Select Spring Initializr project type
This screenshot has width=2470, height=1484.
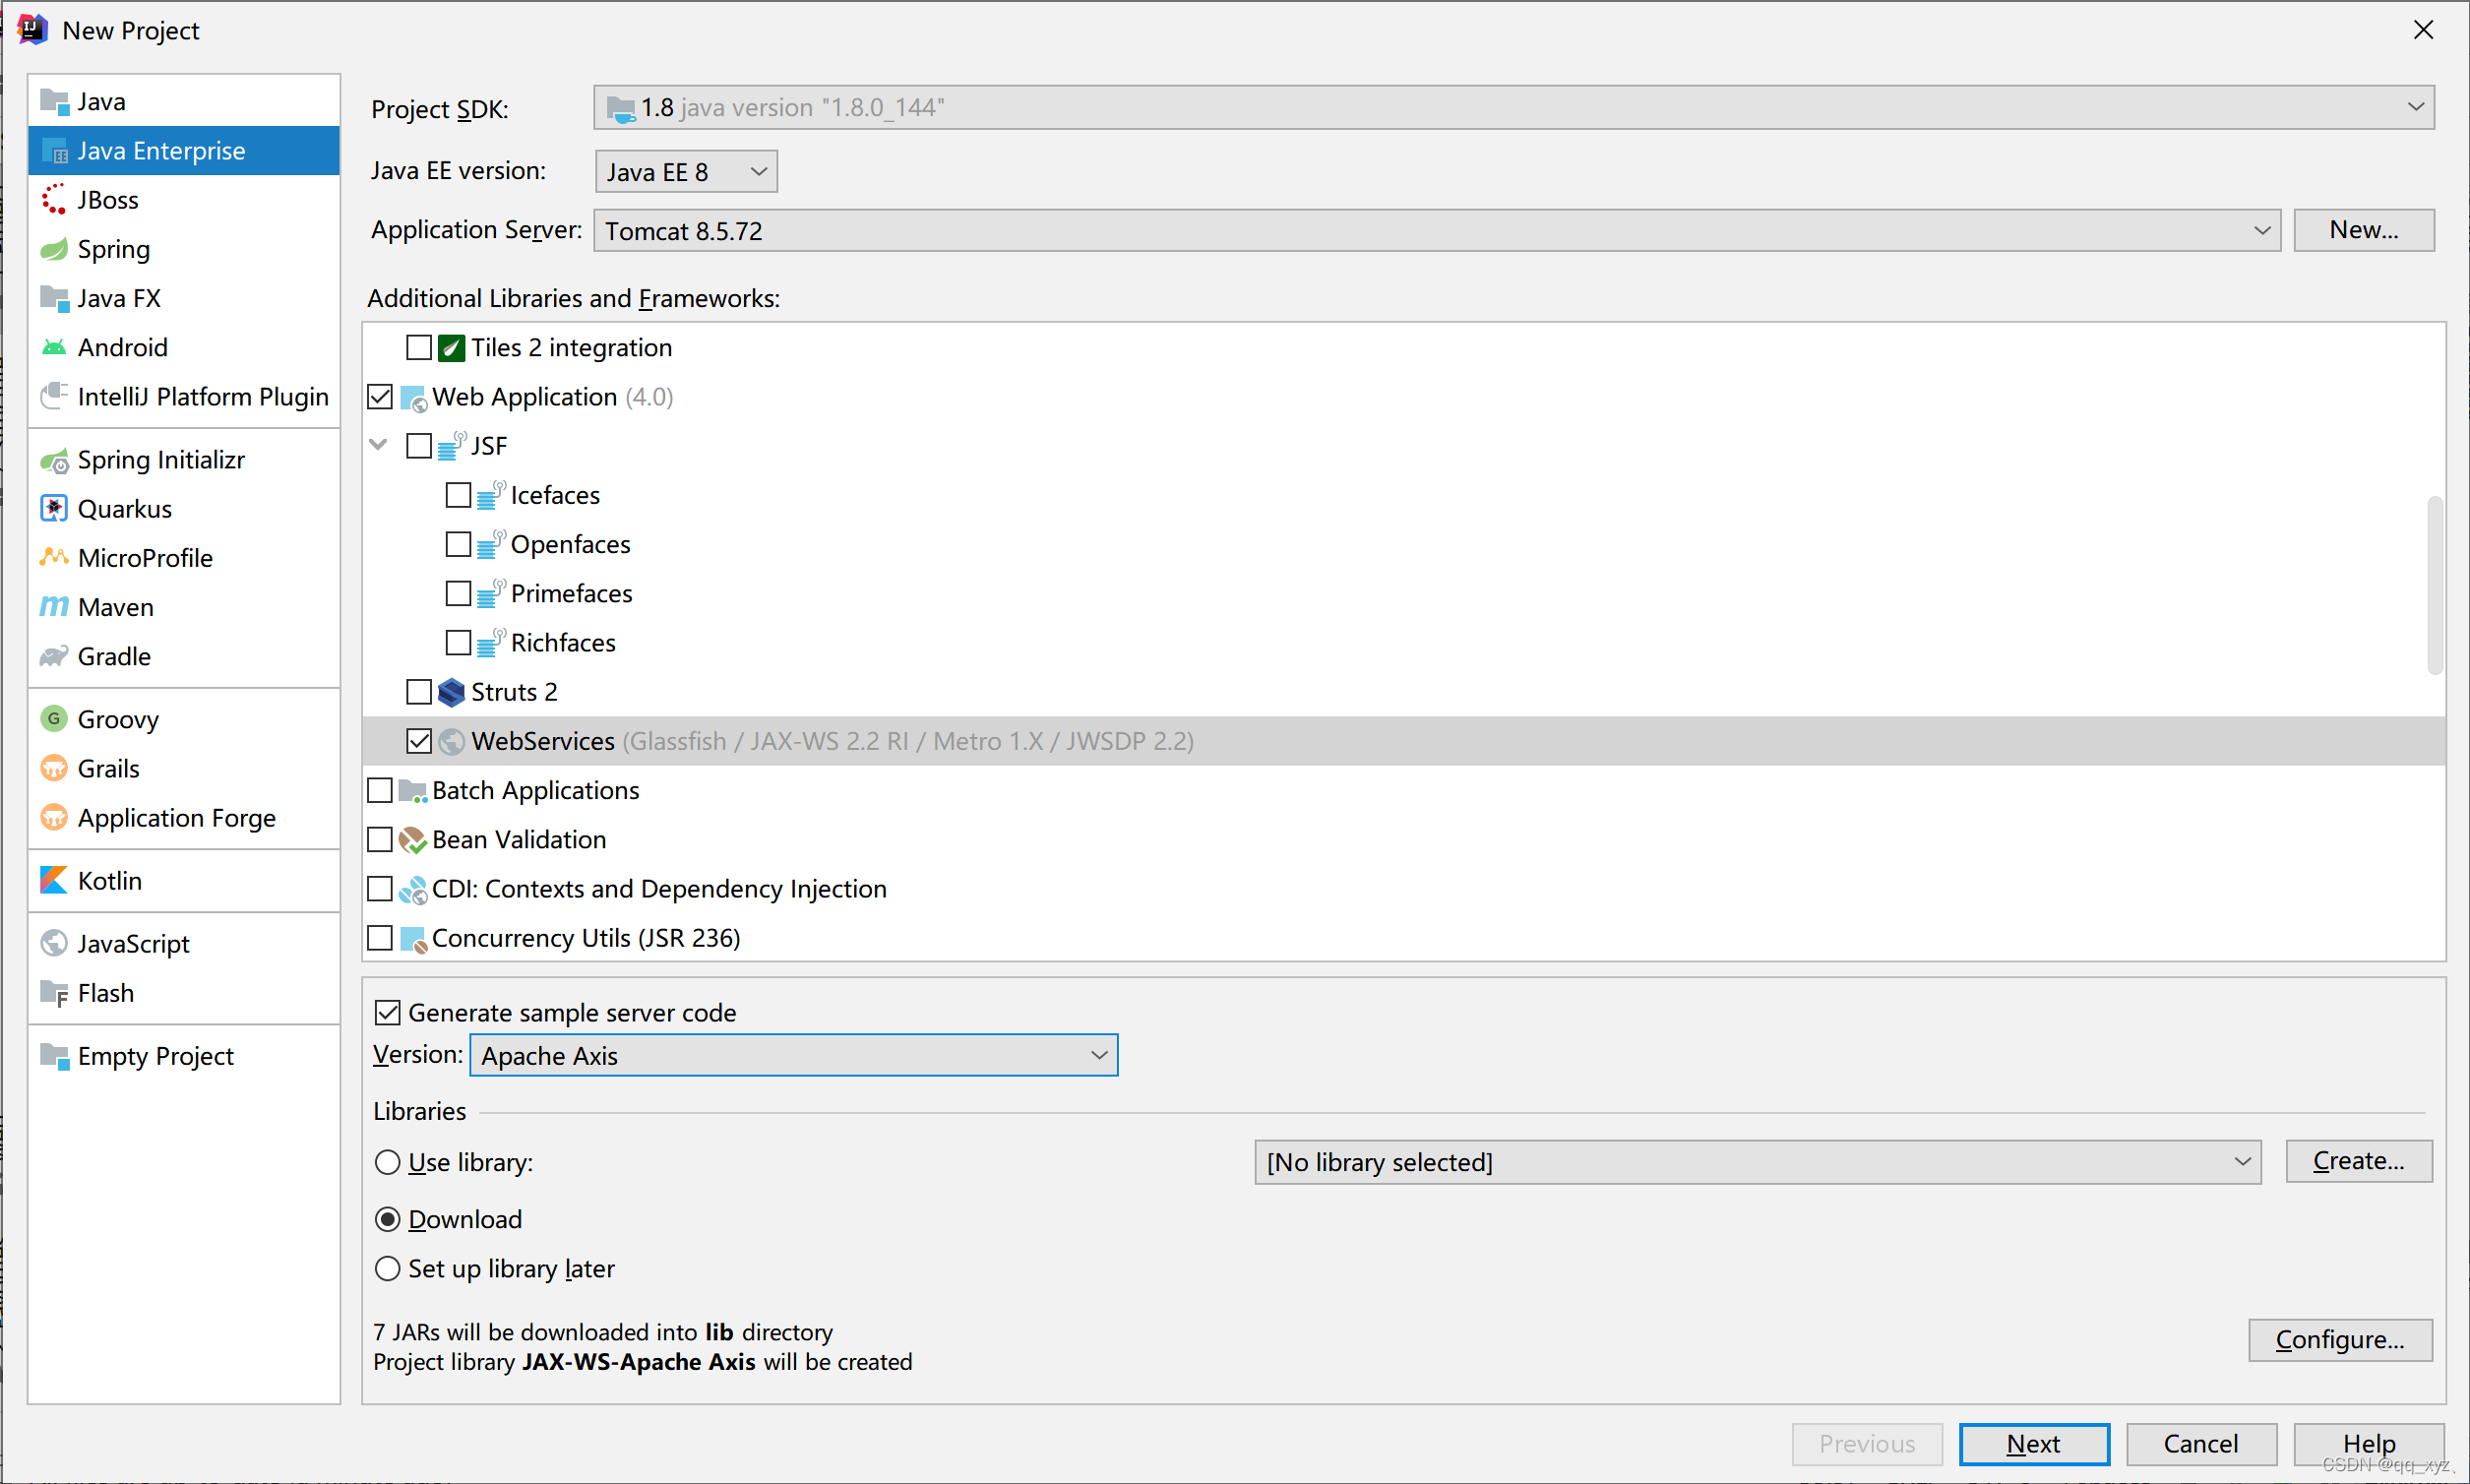click(x=161, y=460)
